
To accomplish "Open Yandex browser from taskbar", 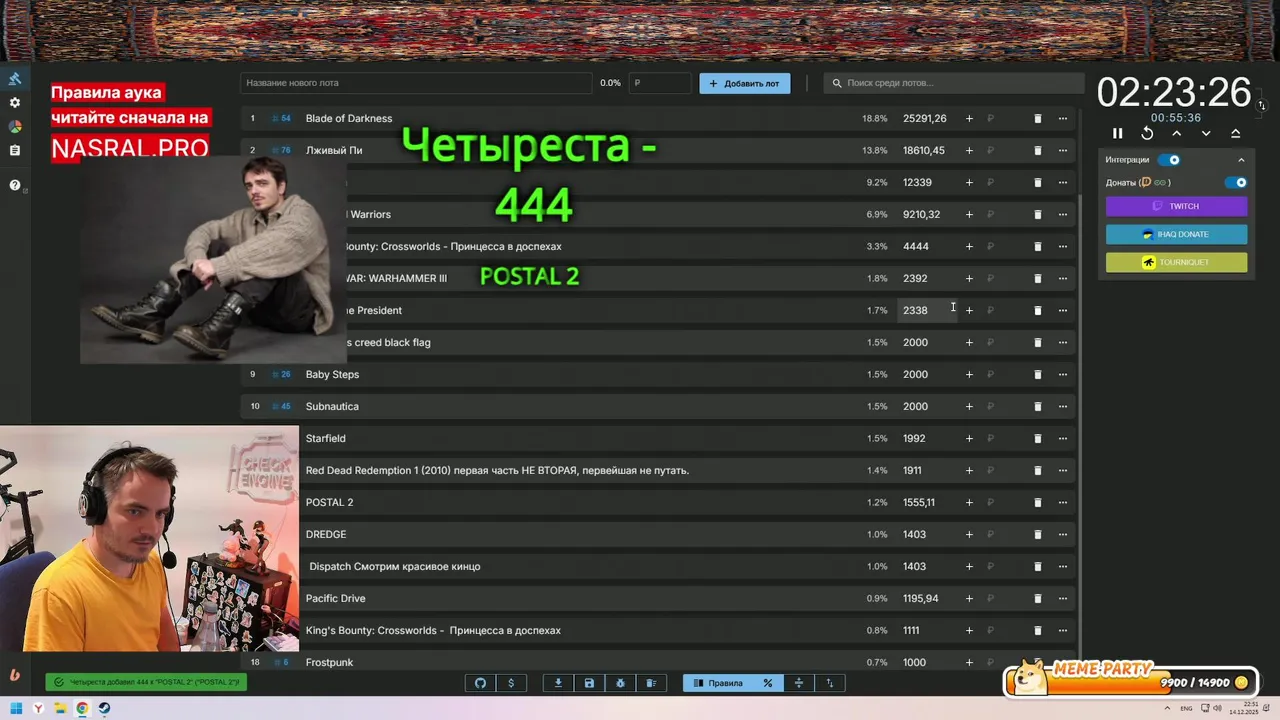I will (38, 709).
